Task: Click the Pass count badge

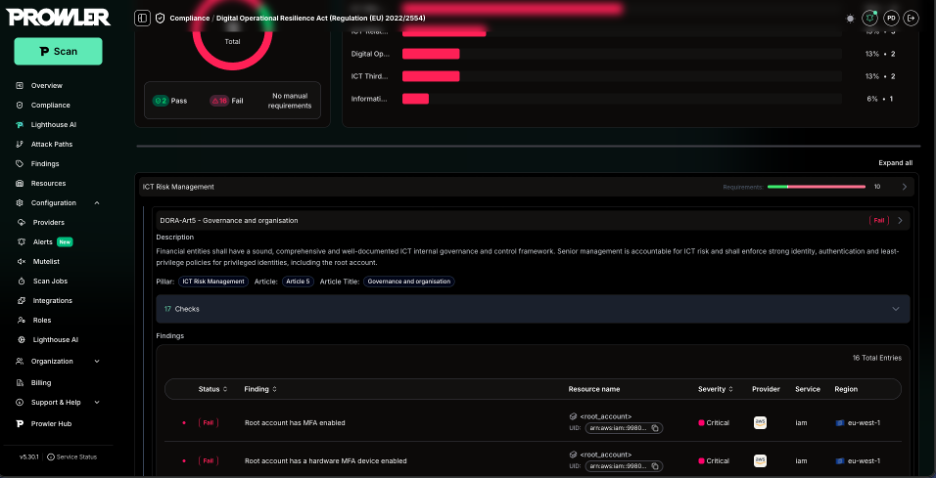Action: pyautogui.click(x=161, y=101)
